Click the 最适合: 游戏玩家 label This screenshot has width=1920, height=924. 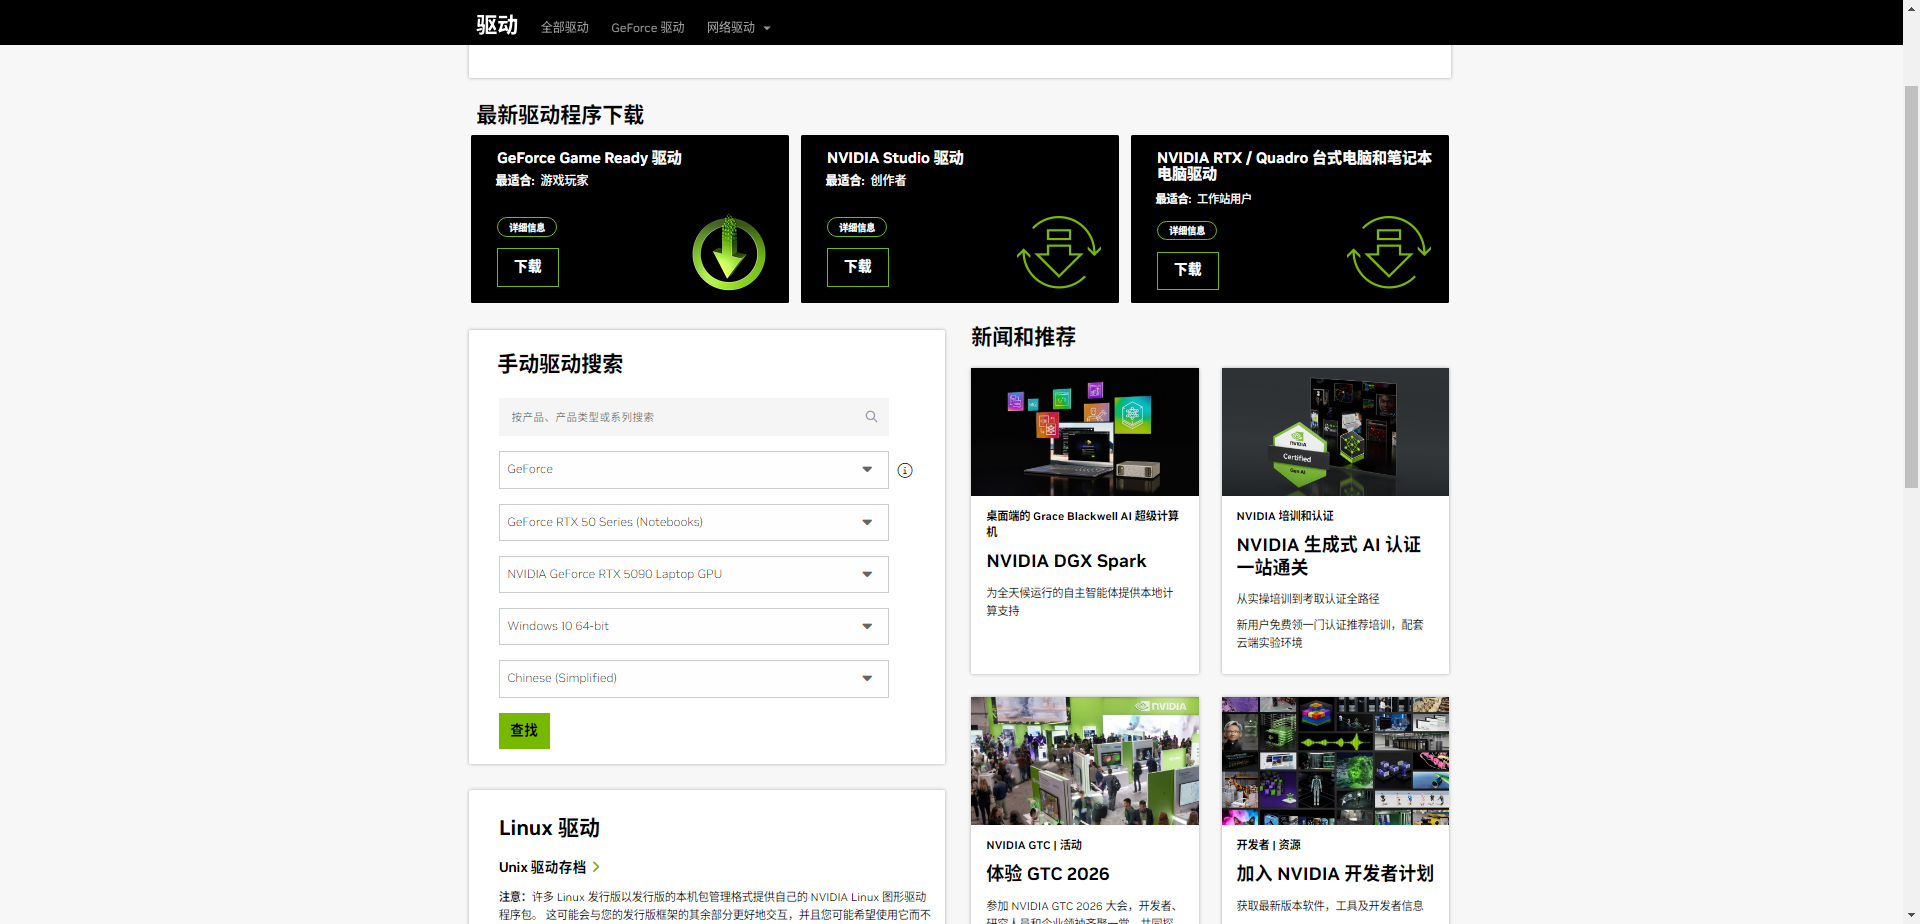click(x=542, y=181)
